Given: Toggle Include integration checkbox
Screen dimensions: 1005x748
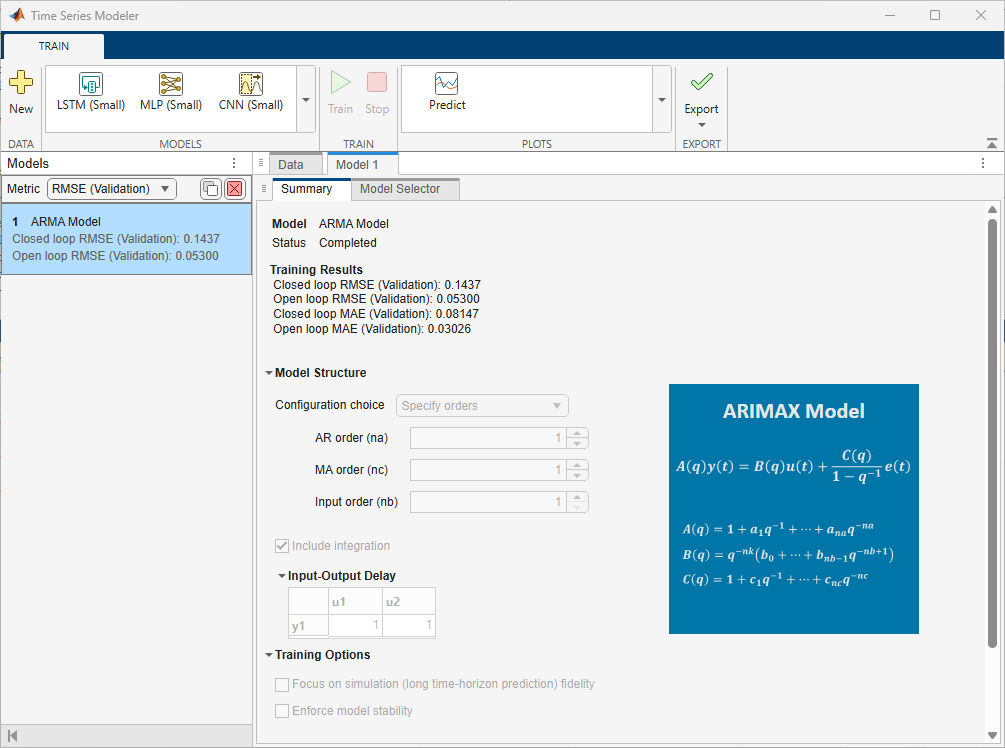Looking at the screenshot, I should coord(282,546).
